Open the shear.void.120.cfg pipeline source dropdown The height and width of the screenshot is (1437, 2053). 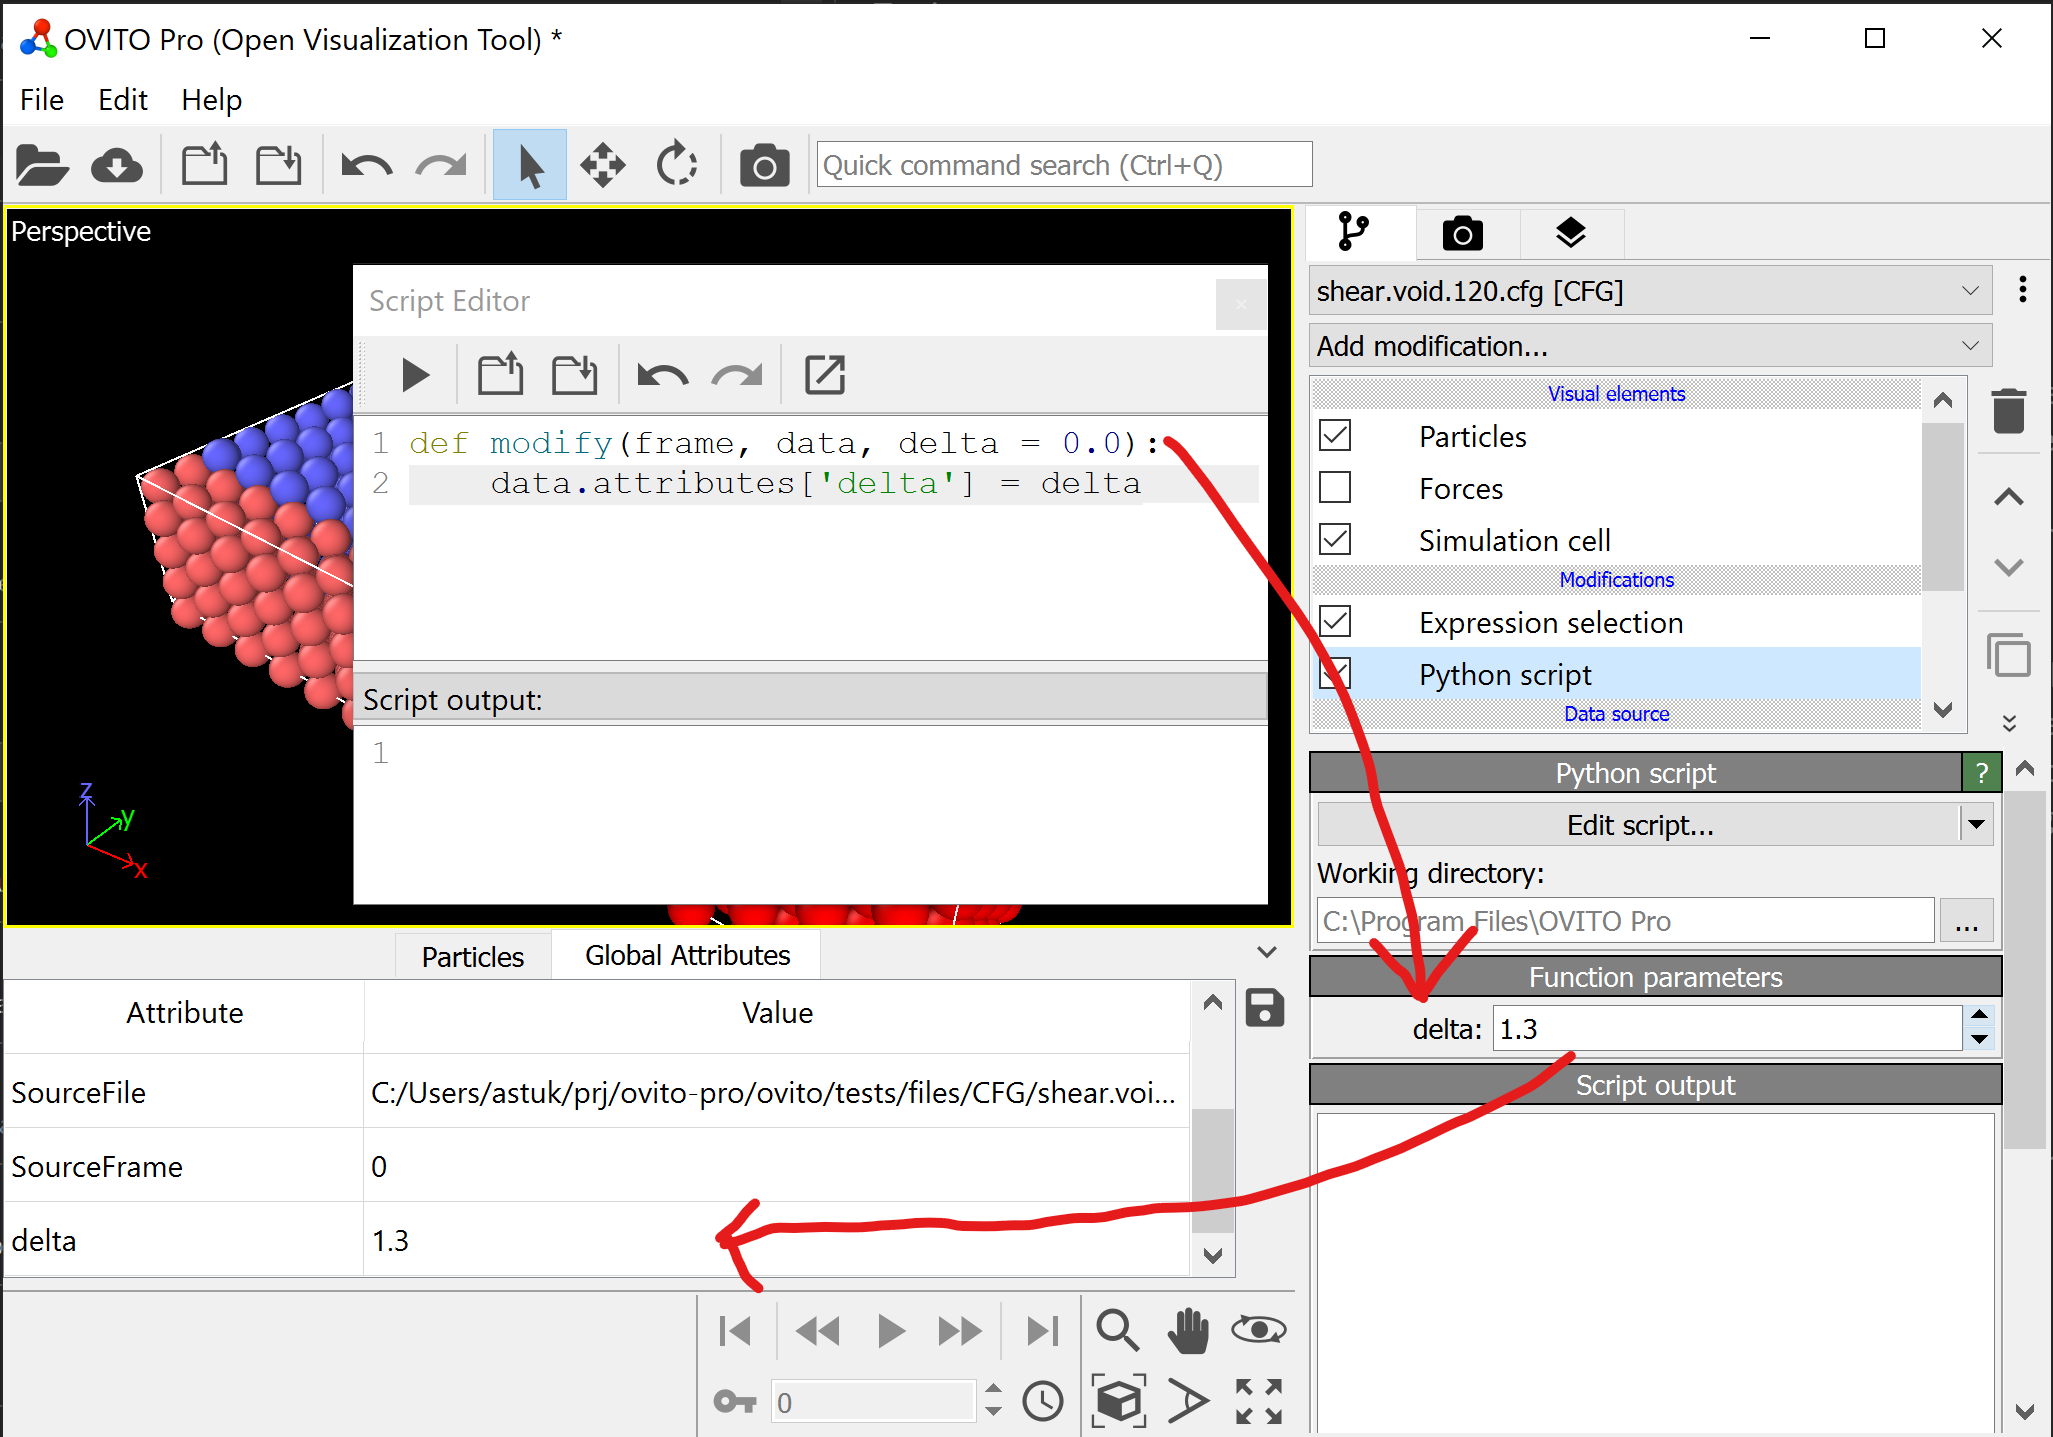pyautogui.click(x=1650, y=291)
